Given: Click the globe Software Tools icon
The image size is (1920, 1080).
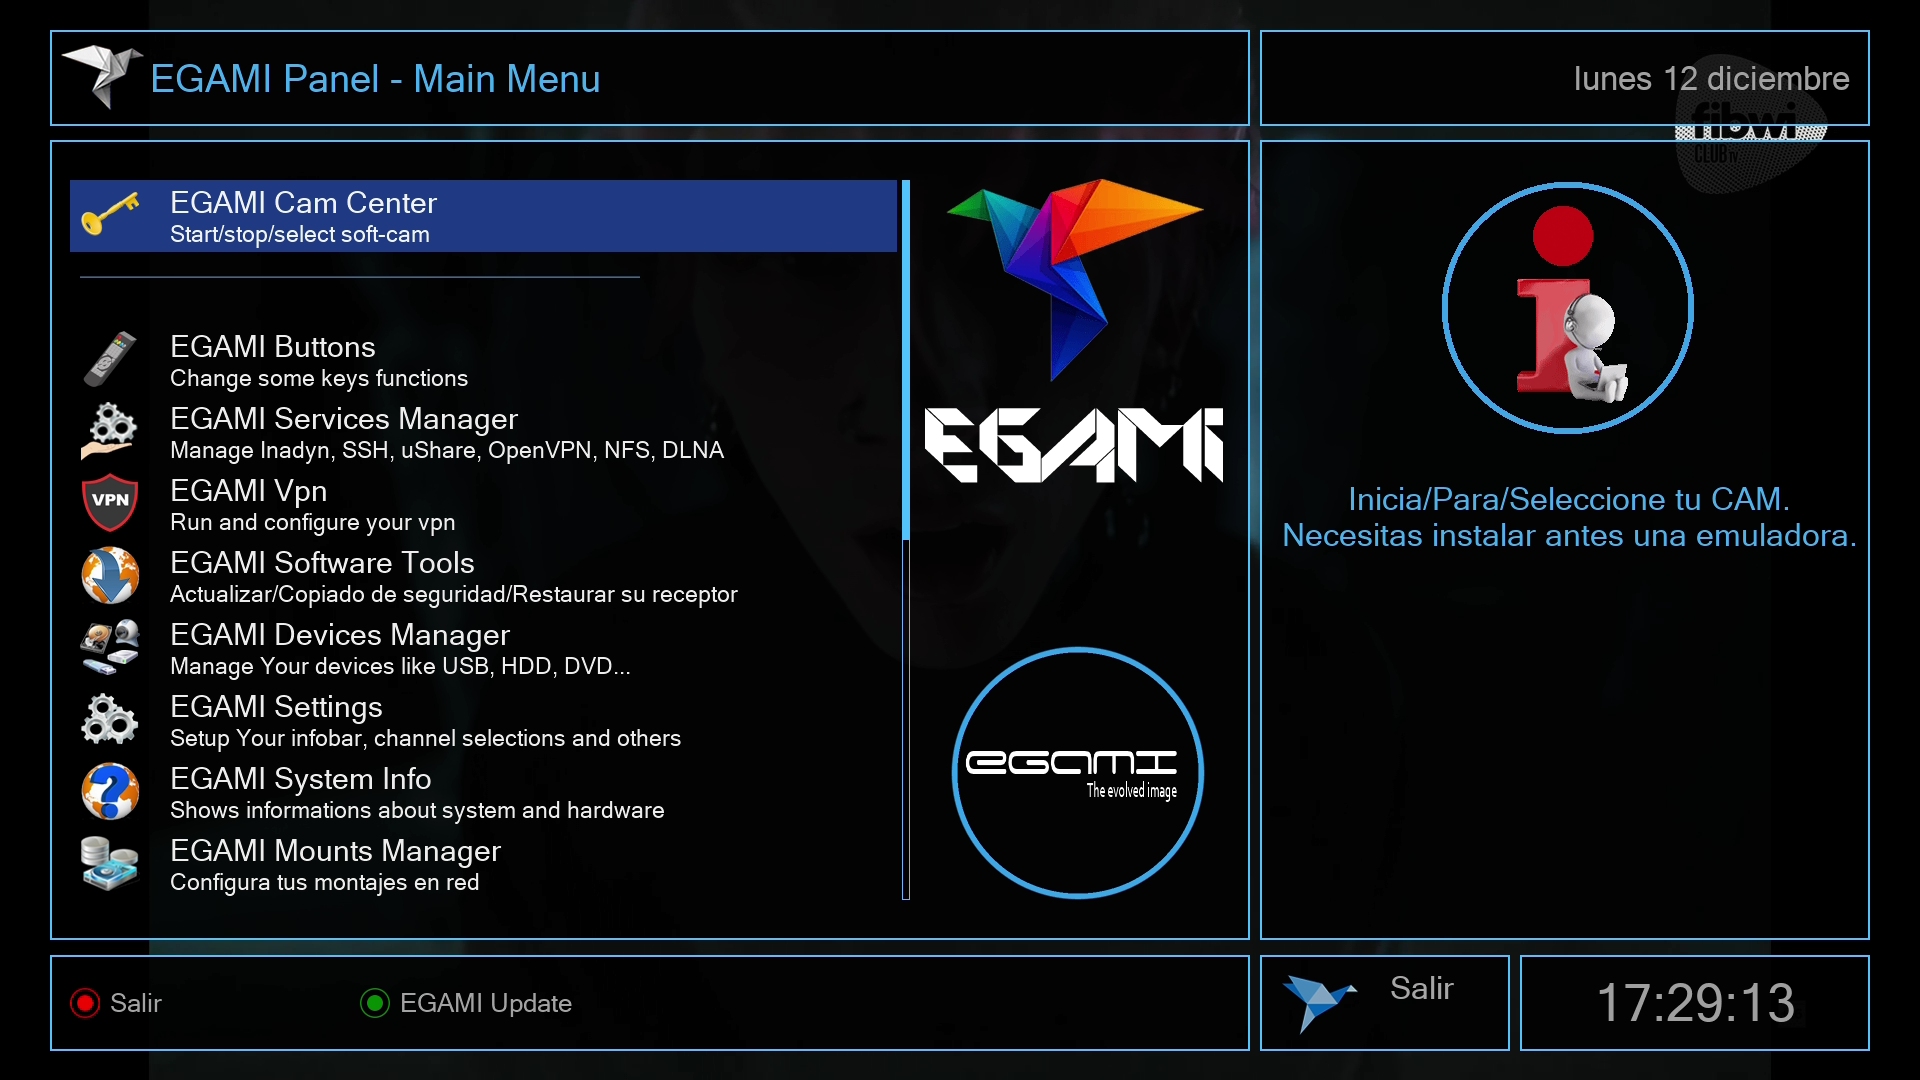Looking at the screenshot, I should click(x=110, y=575).
